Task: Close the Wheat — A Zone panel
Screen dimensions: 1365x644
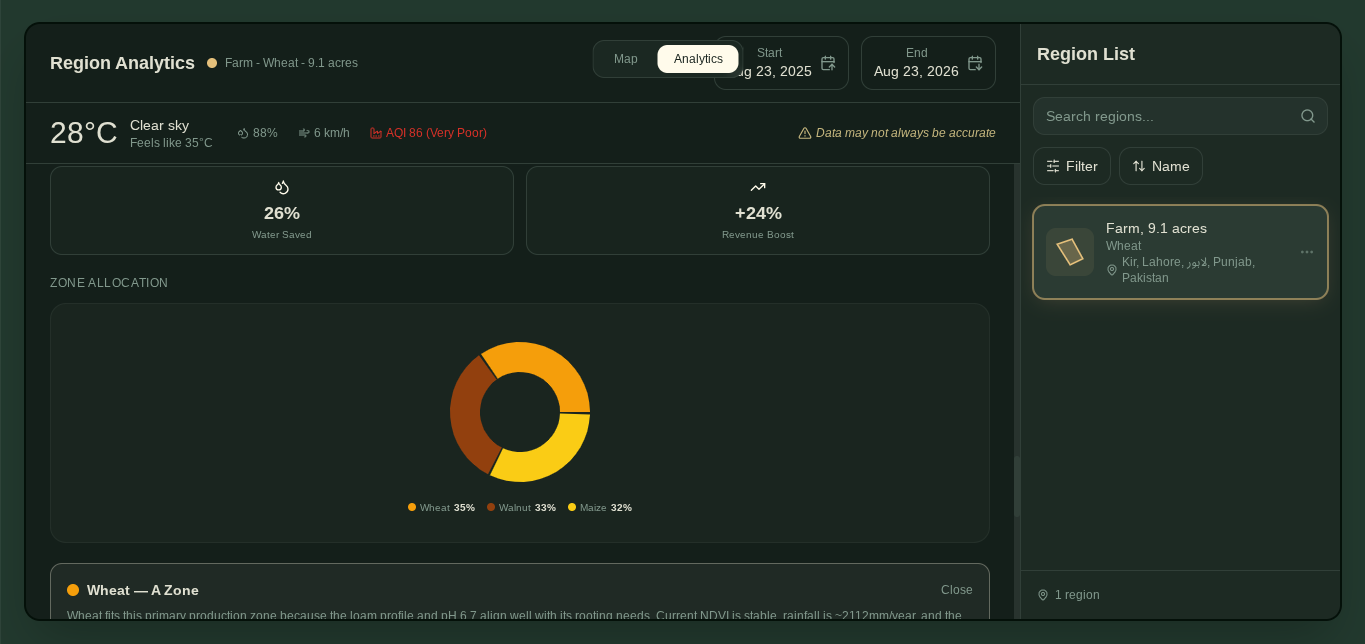Action: 957,590
